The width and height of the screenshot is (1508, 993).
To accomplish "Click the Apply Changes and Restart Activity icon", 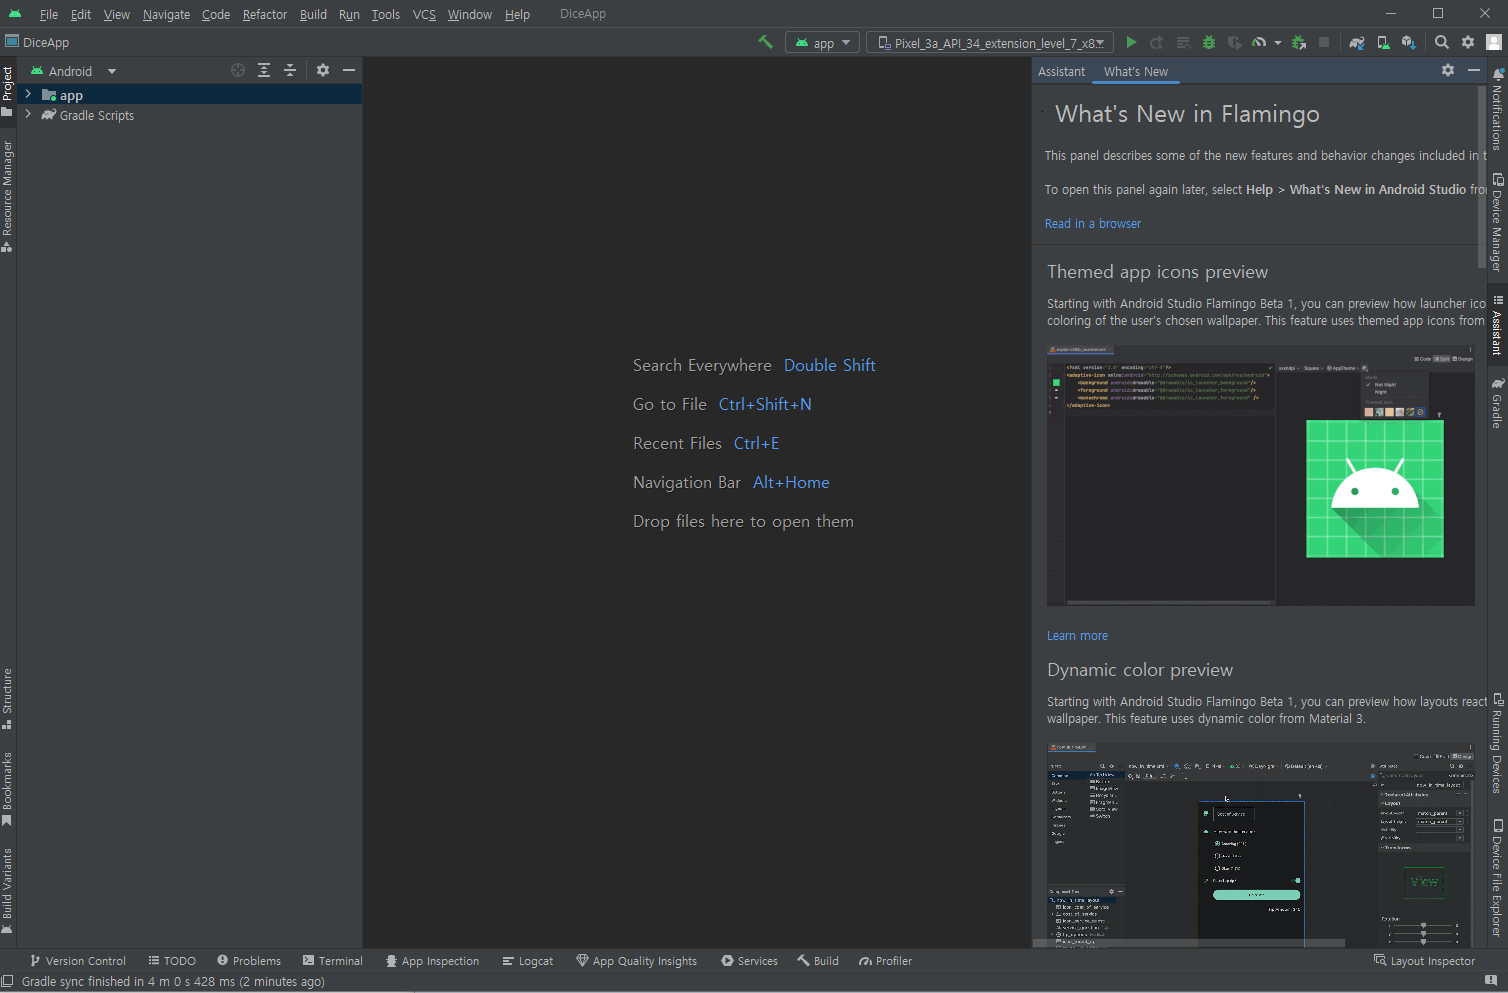I will point(1157,42).
